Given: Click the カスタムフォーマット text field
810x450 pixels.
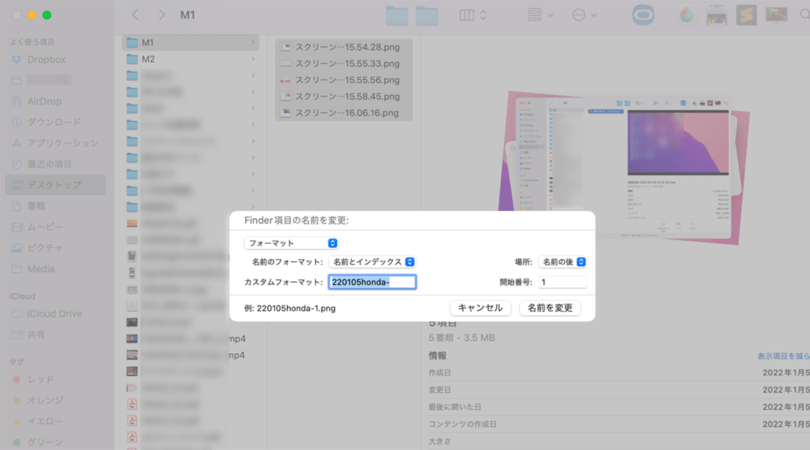Looking at the screenshot, I should pyautogui.click(x=371, y=283).
